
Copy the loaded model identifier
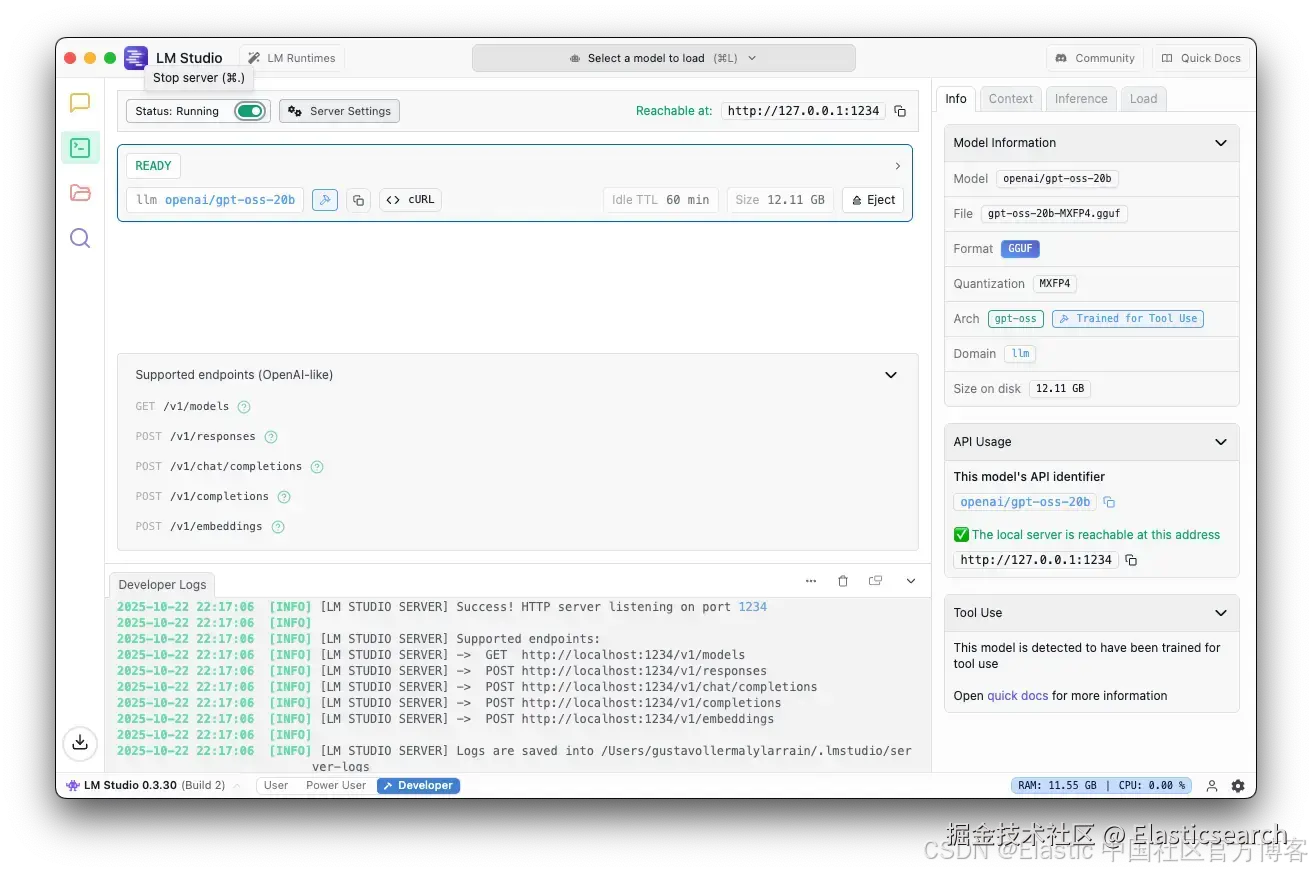(358, 200)
